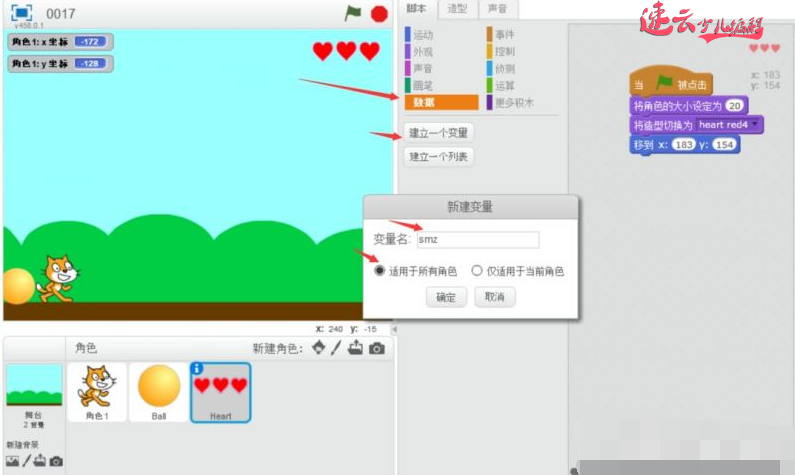Click the red stop sign button
Image resolution: width=795 pixels, height=475 pixels.
pos(379,14)
